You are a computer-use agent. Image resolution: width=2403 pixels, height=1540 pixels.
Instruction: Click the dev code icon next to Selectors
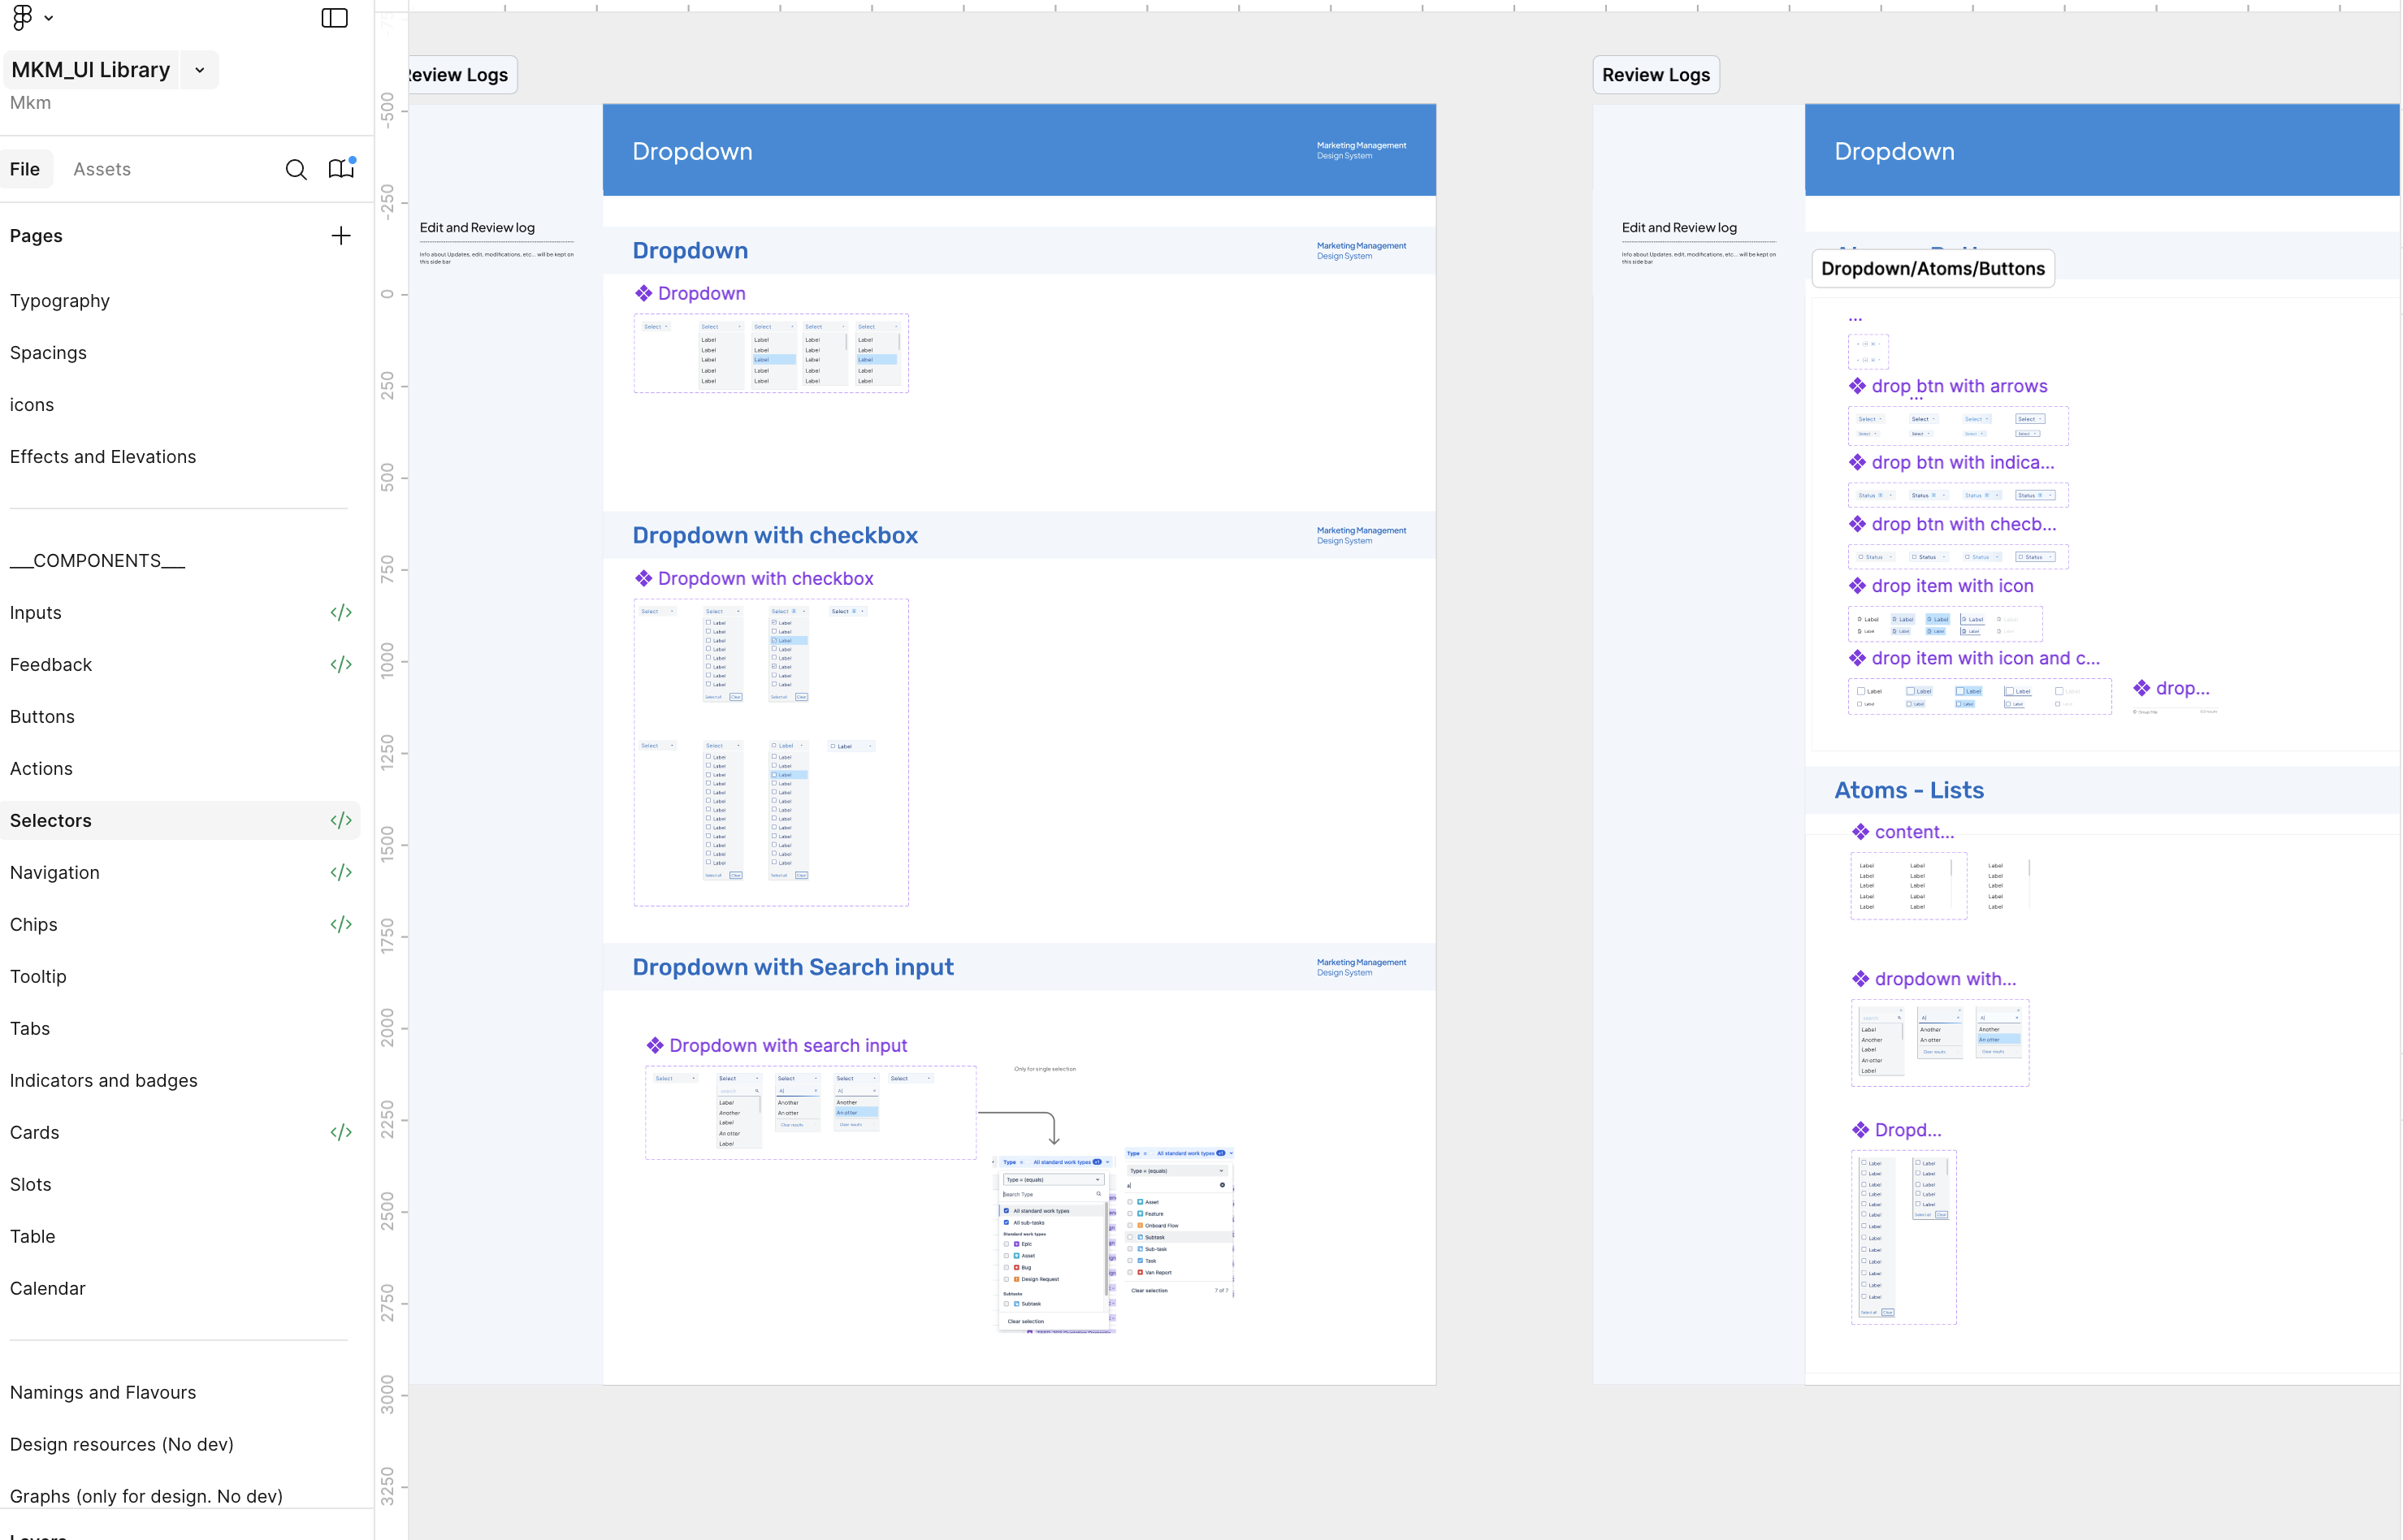(341, 820)
